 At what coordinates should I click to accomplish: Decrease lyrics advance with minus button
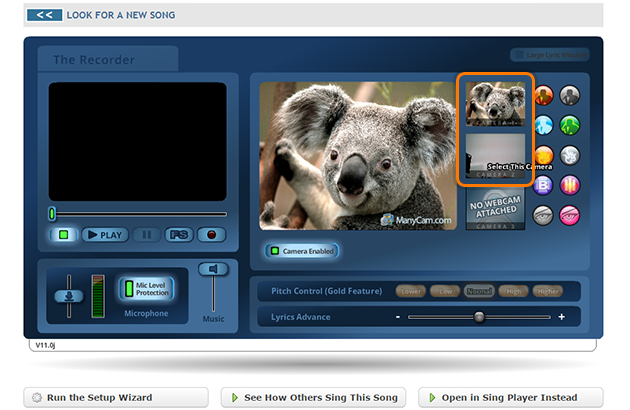(x=398, y=317)
